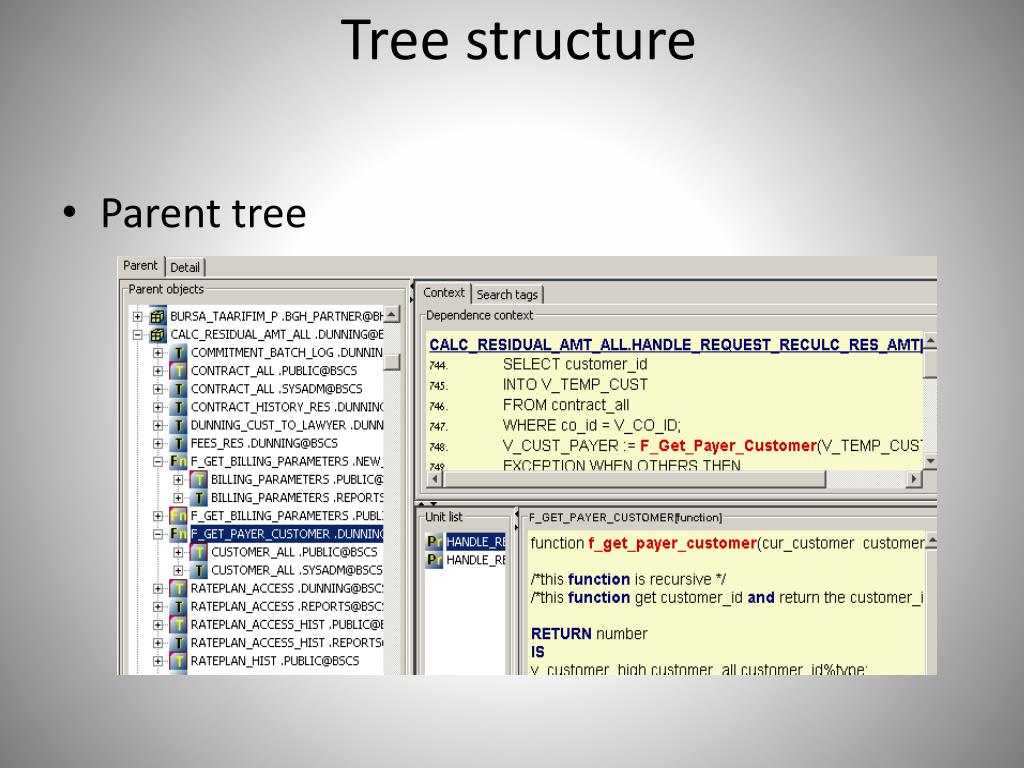1024x768 pixels.
Task: Click the parent objects tree scroll-up arrow
Action: tap(392, 316)
